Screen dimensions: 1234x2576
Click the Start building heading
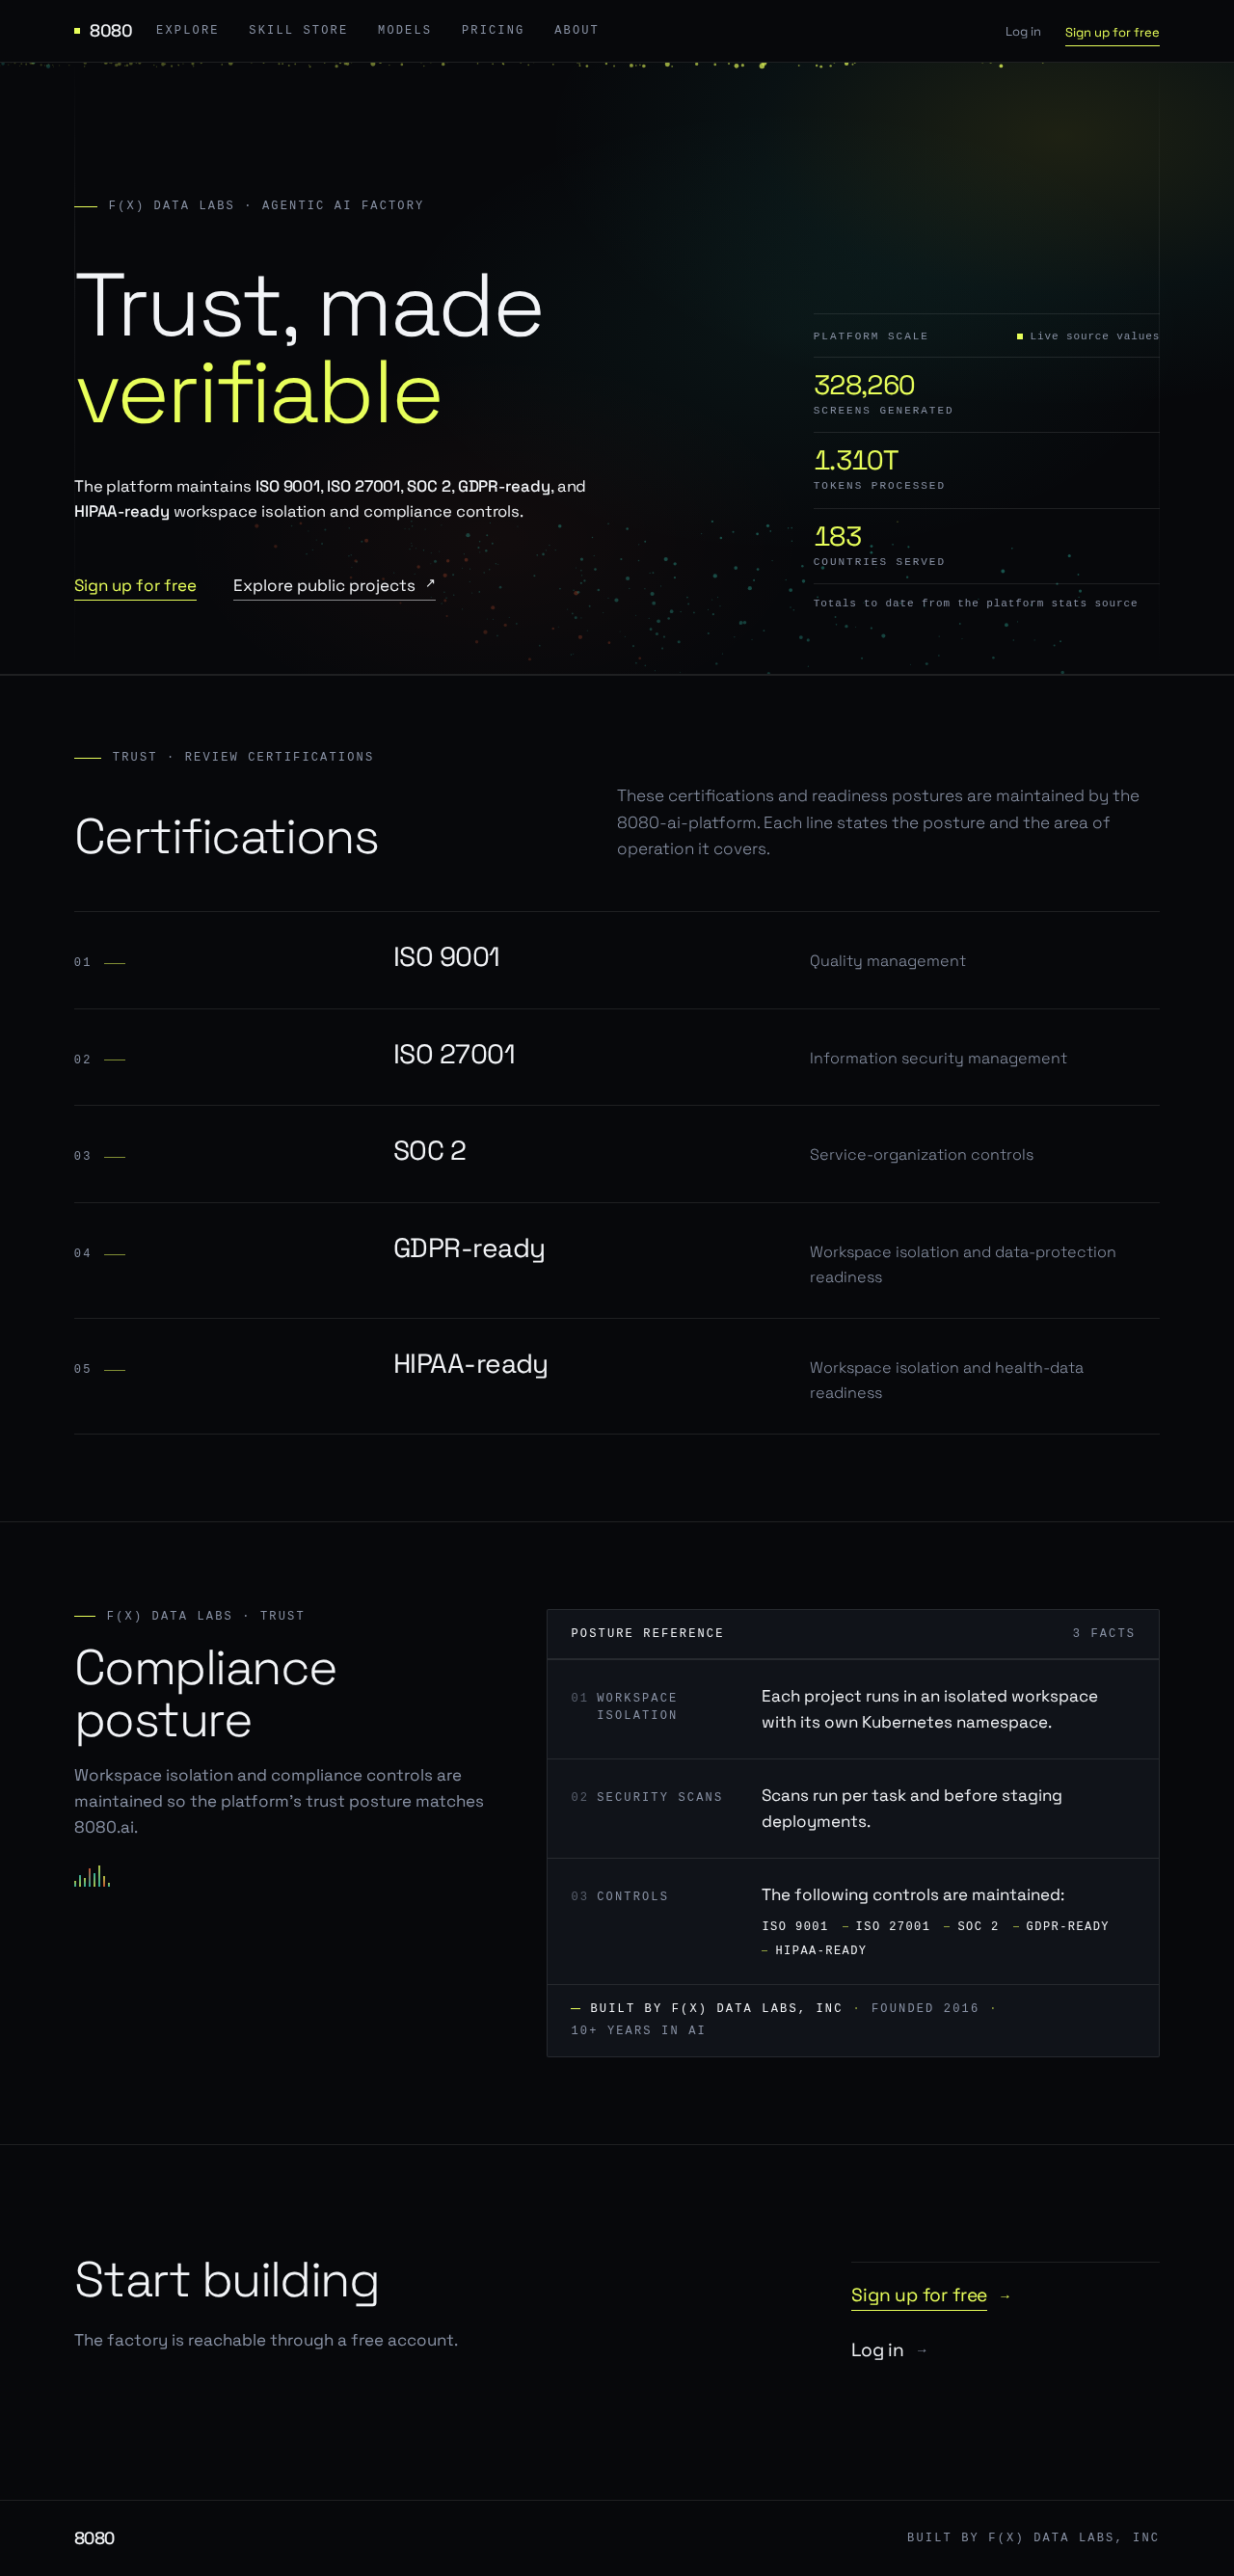tap(227, 2280)
